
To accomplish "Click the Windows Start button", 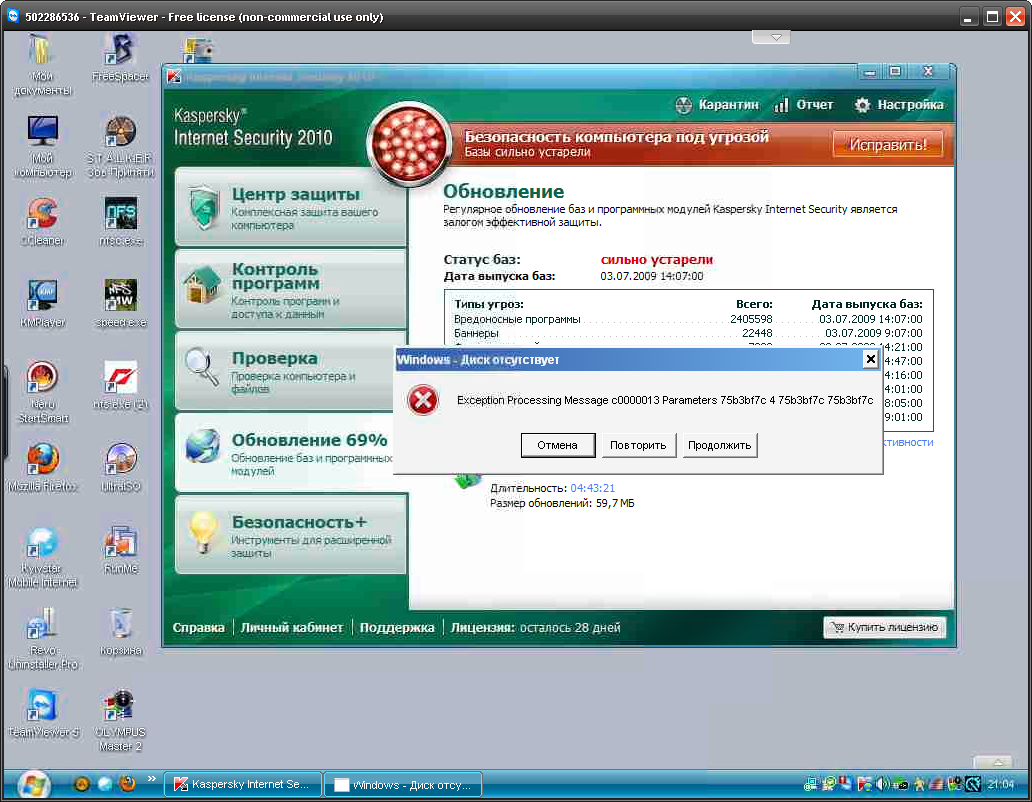I will [x=33, y=785].
